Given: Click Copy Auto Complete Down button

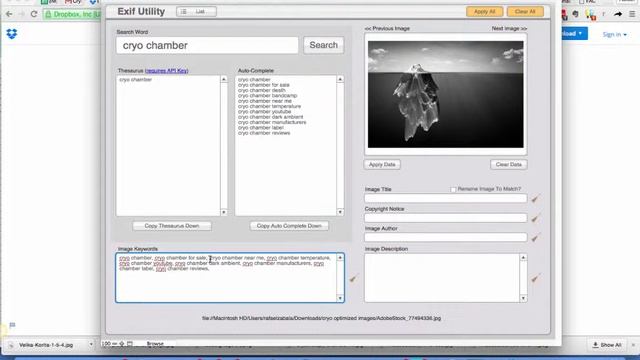Looking at the screenshot, I should 289,226.
